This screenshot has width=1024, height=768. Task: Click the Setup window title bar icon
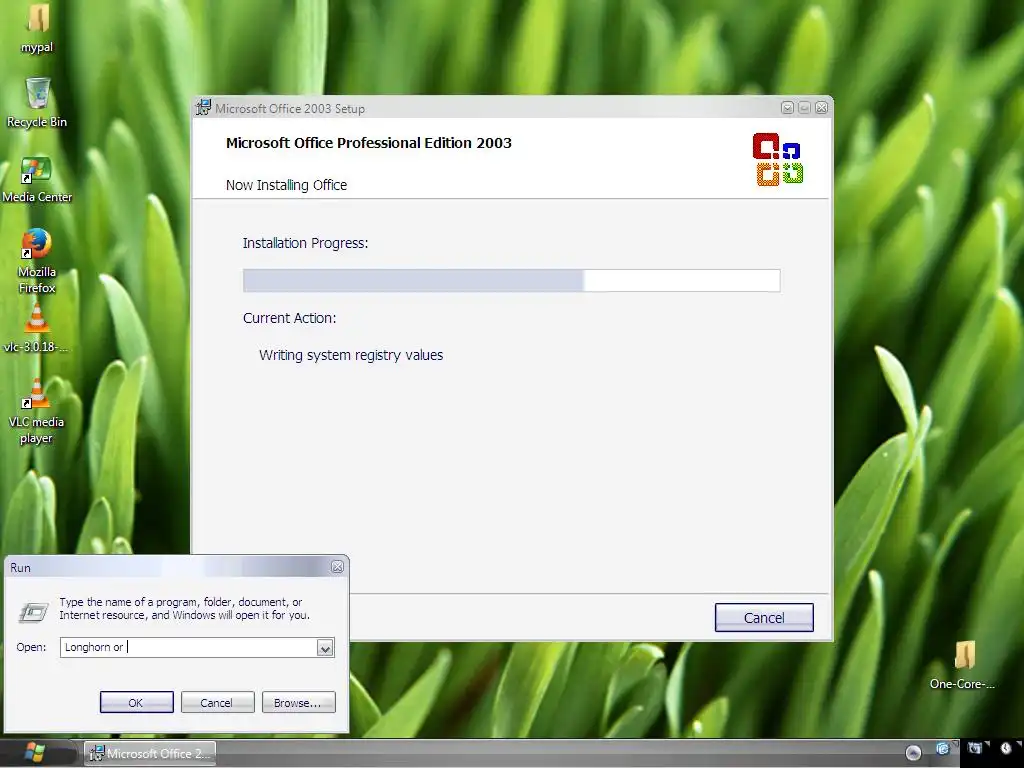[204, 107]
